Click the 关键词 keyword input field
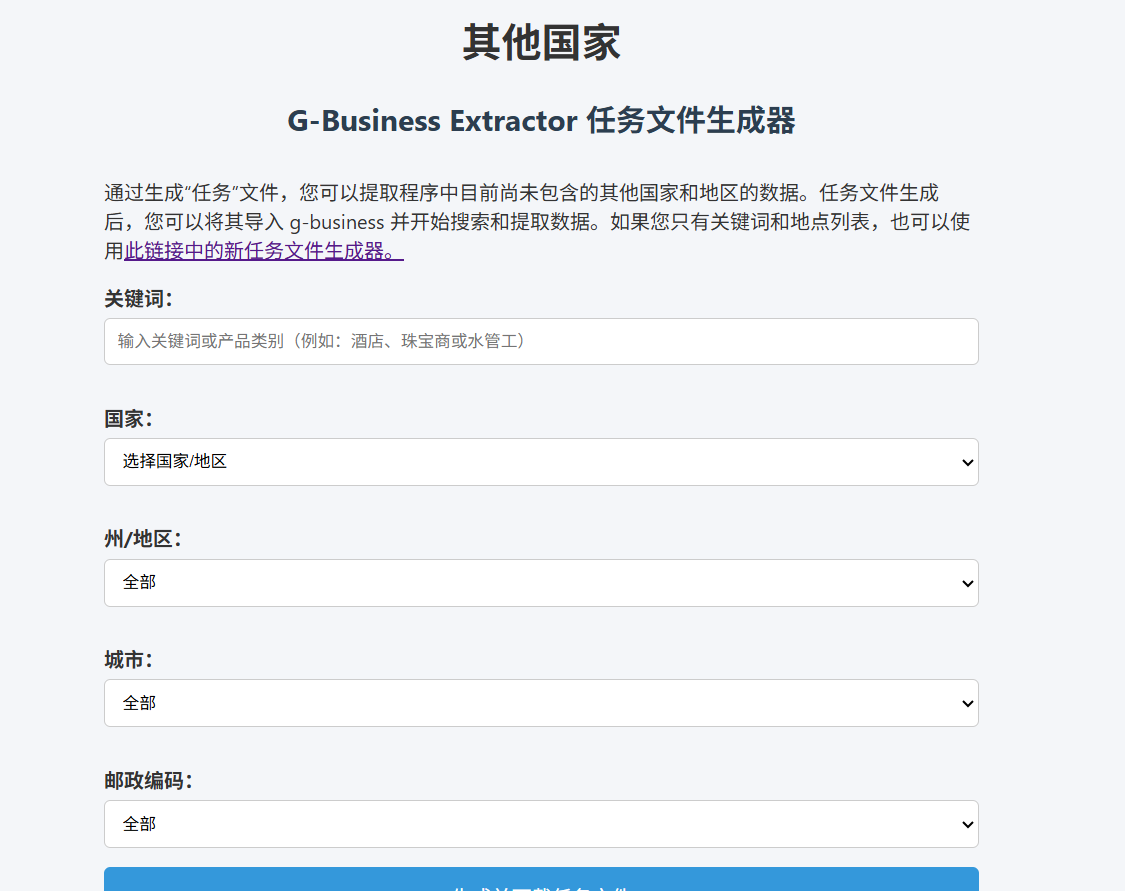The height and width of the screenshot is (891, 1125). coord(541,341)
